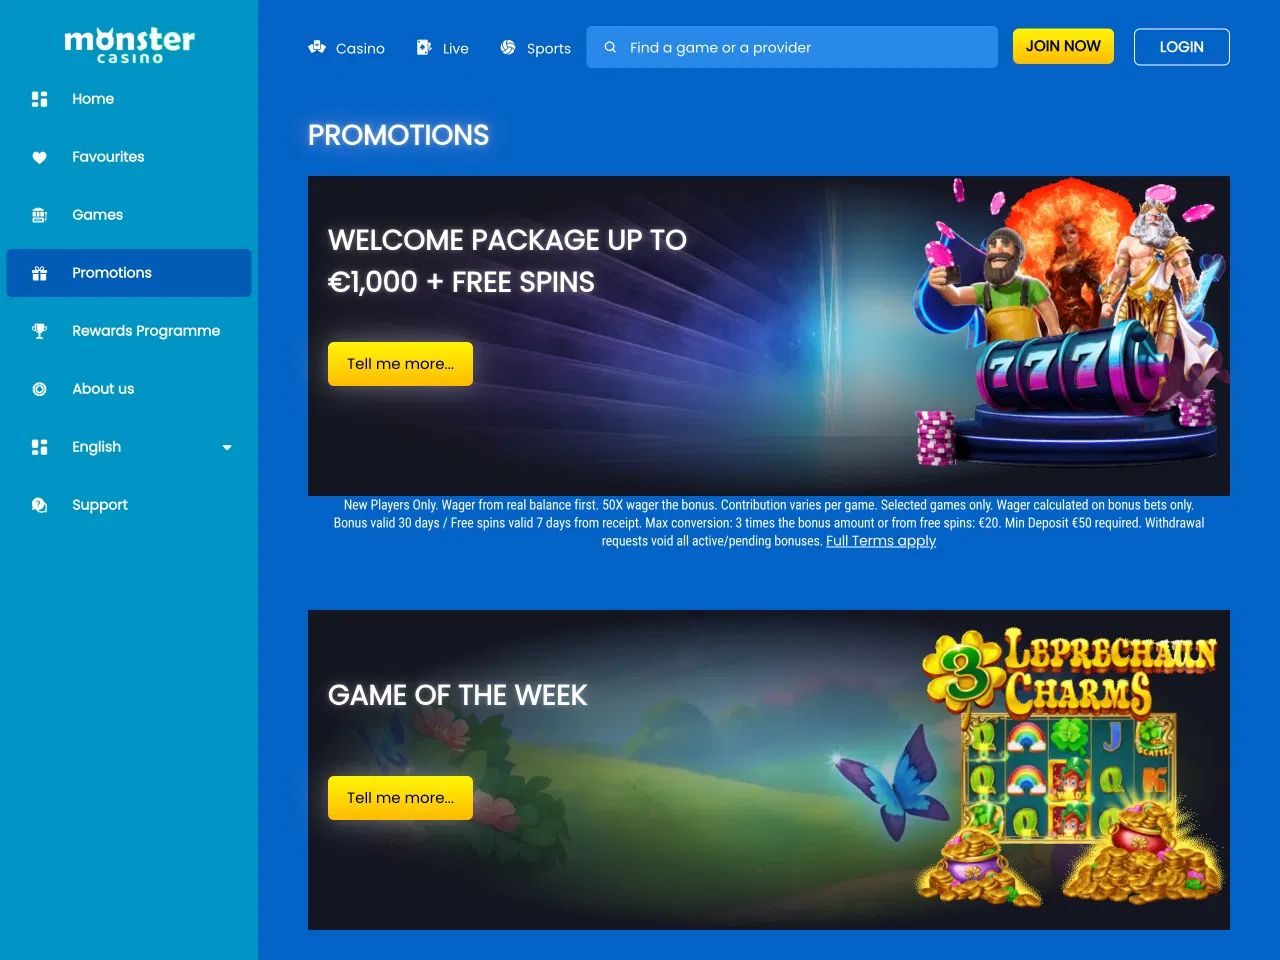The image size is (1280, 960).
Task: Click the LOGIN button
Action: pos(1182,47)
